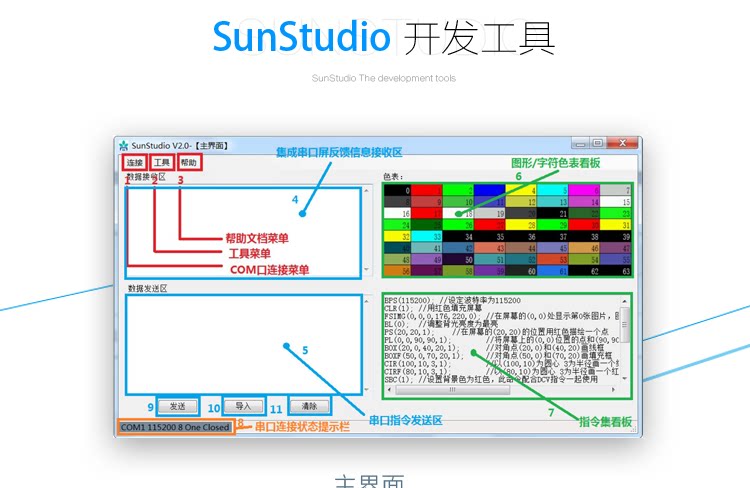Select orange-red color swatch 53
Viewport: 750px width, 488px height.
pos(553,260)
